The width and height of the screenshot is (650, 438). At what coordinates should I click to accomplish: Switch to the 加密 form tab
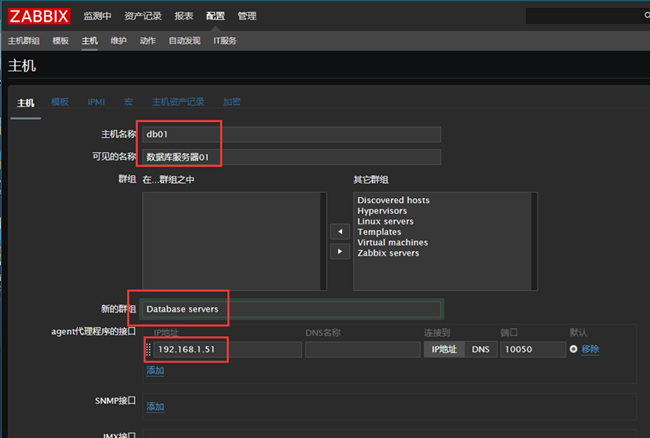[x=232, y=102]
